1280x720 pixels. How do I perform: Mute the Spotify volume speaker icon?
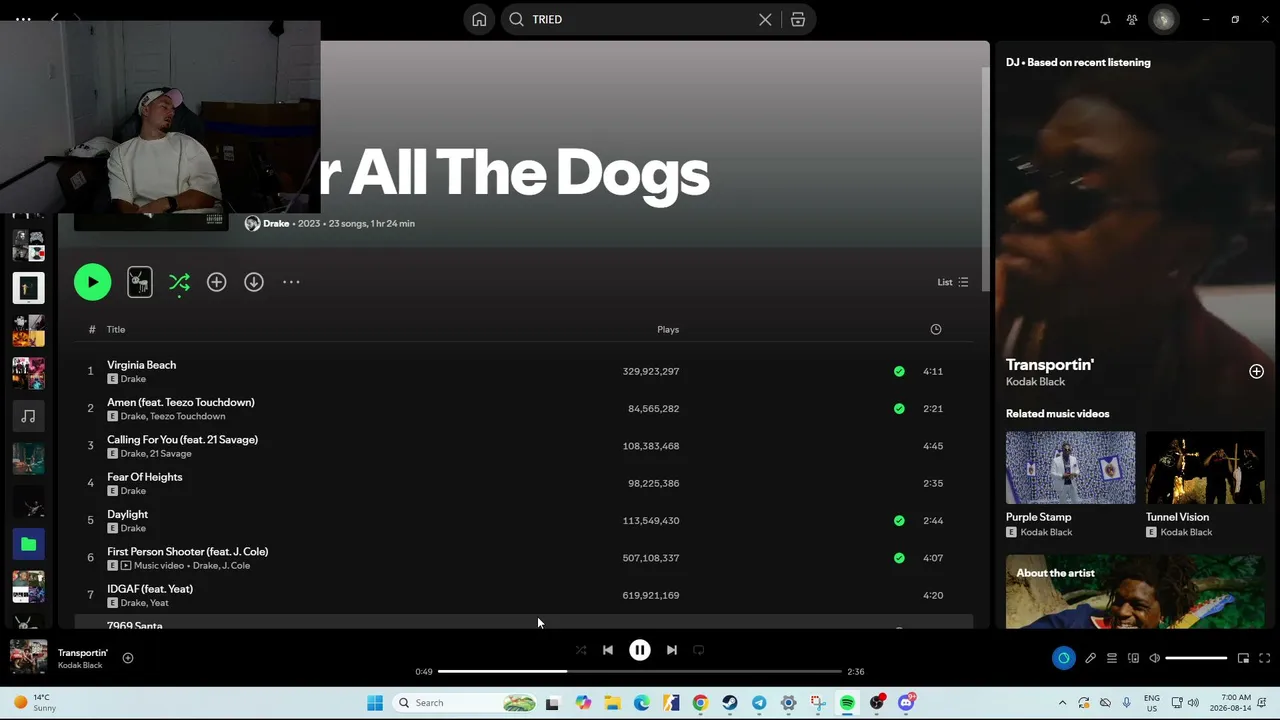tap(1154, 658)
